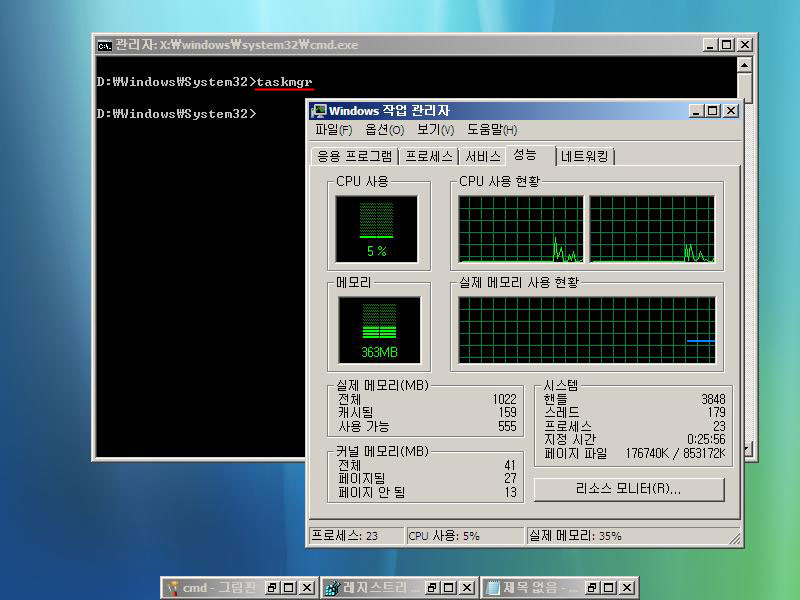Switch to the 서비스 tab
The width and height of the screenshot is (800, 600).
[483, 156]
